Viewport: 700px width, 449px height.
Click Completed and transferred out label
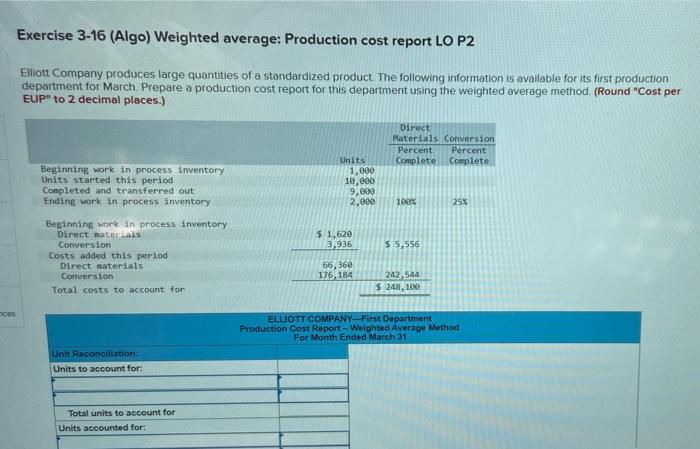[x=118, y=191]
